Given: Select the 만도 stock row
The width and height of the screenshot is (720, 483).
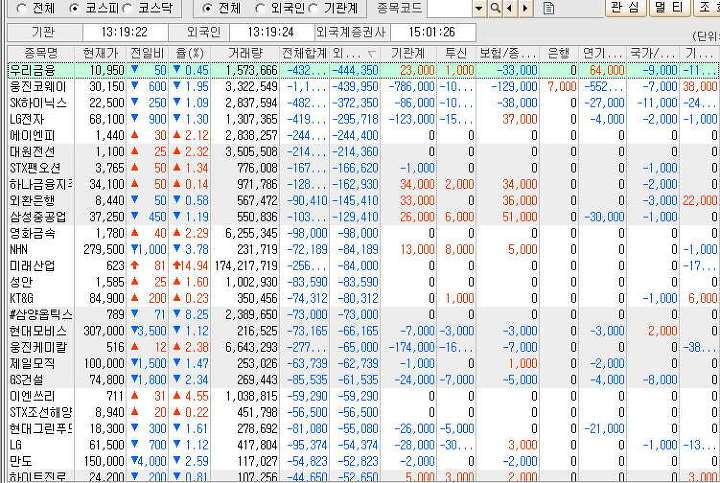Looking at the screenshot, I should tap(363, 461).
